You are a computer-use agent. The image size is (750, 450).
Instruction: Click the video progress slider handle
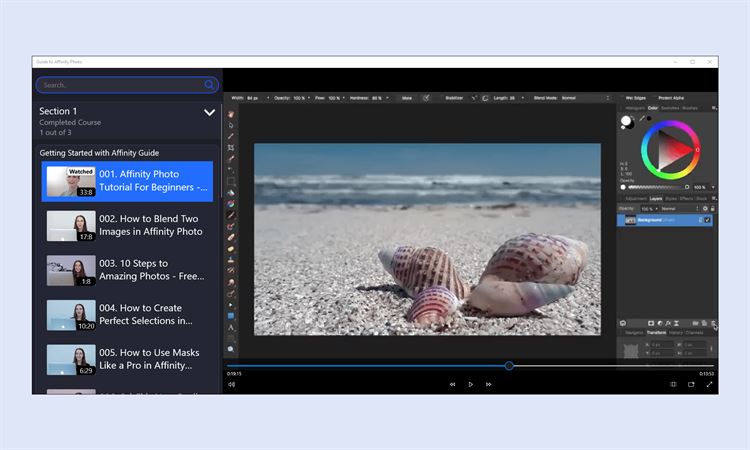[509, 366]
